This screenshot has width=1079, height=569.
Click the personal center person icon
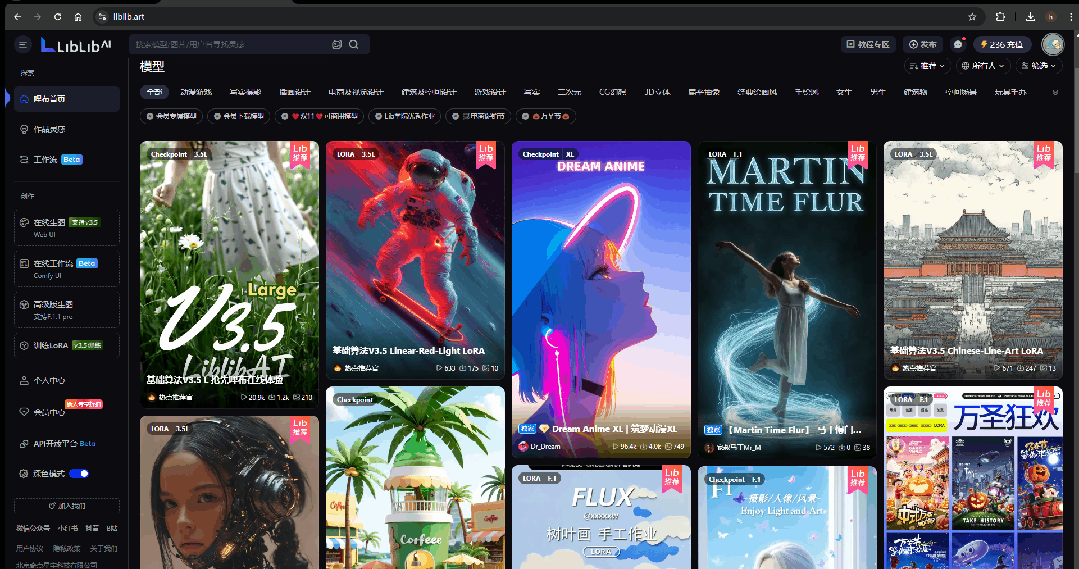24,380
